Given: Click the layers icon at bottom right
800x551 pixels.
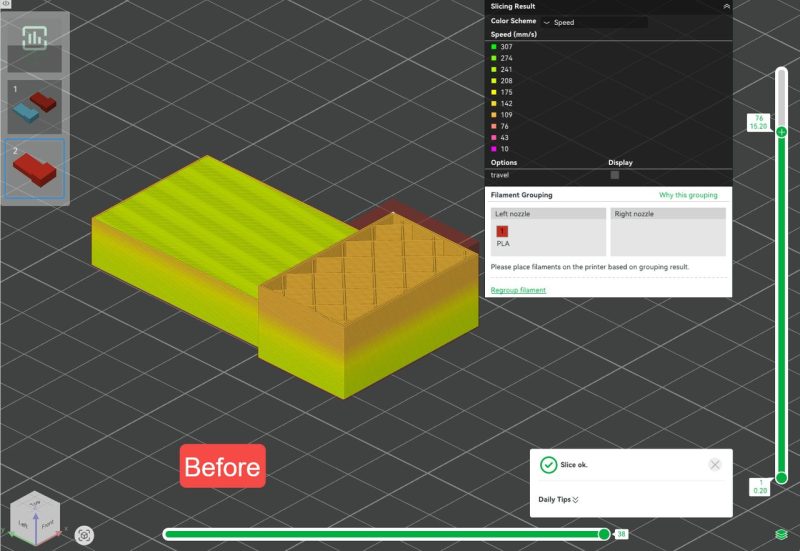Looking at the screenshot, I should tap(780, 534).
